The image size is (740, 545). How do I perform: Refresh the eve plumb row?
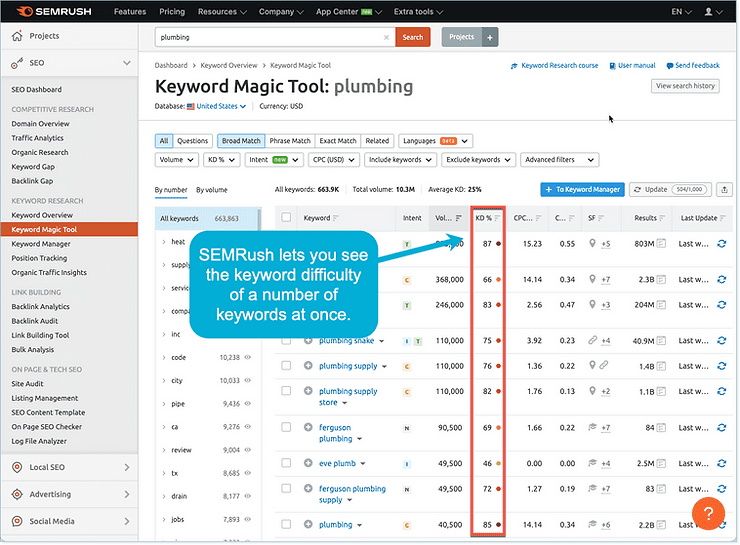click(x=722, y=464)
